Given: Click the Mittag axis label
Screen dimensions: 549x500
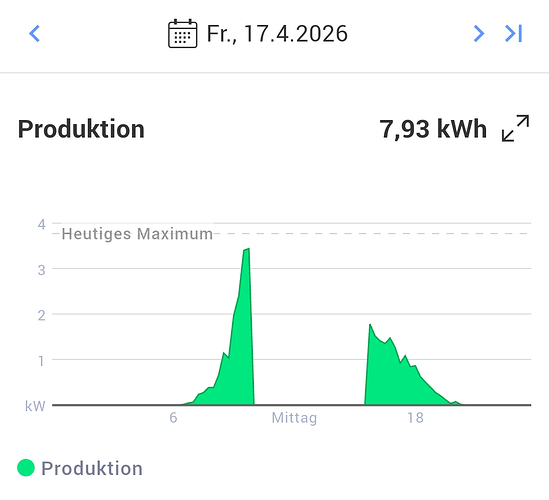Looking at the screenshot, I should tap(294, 418).
